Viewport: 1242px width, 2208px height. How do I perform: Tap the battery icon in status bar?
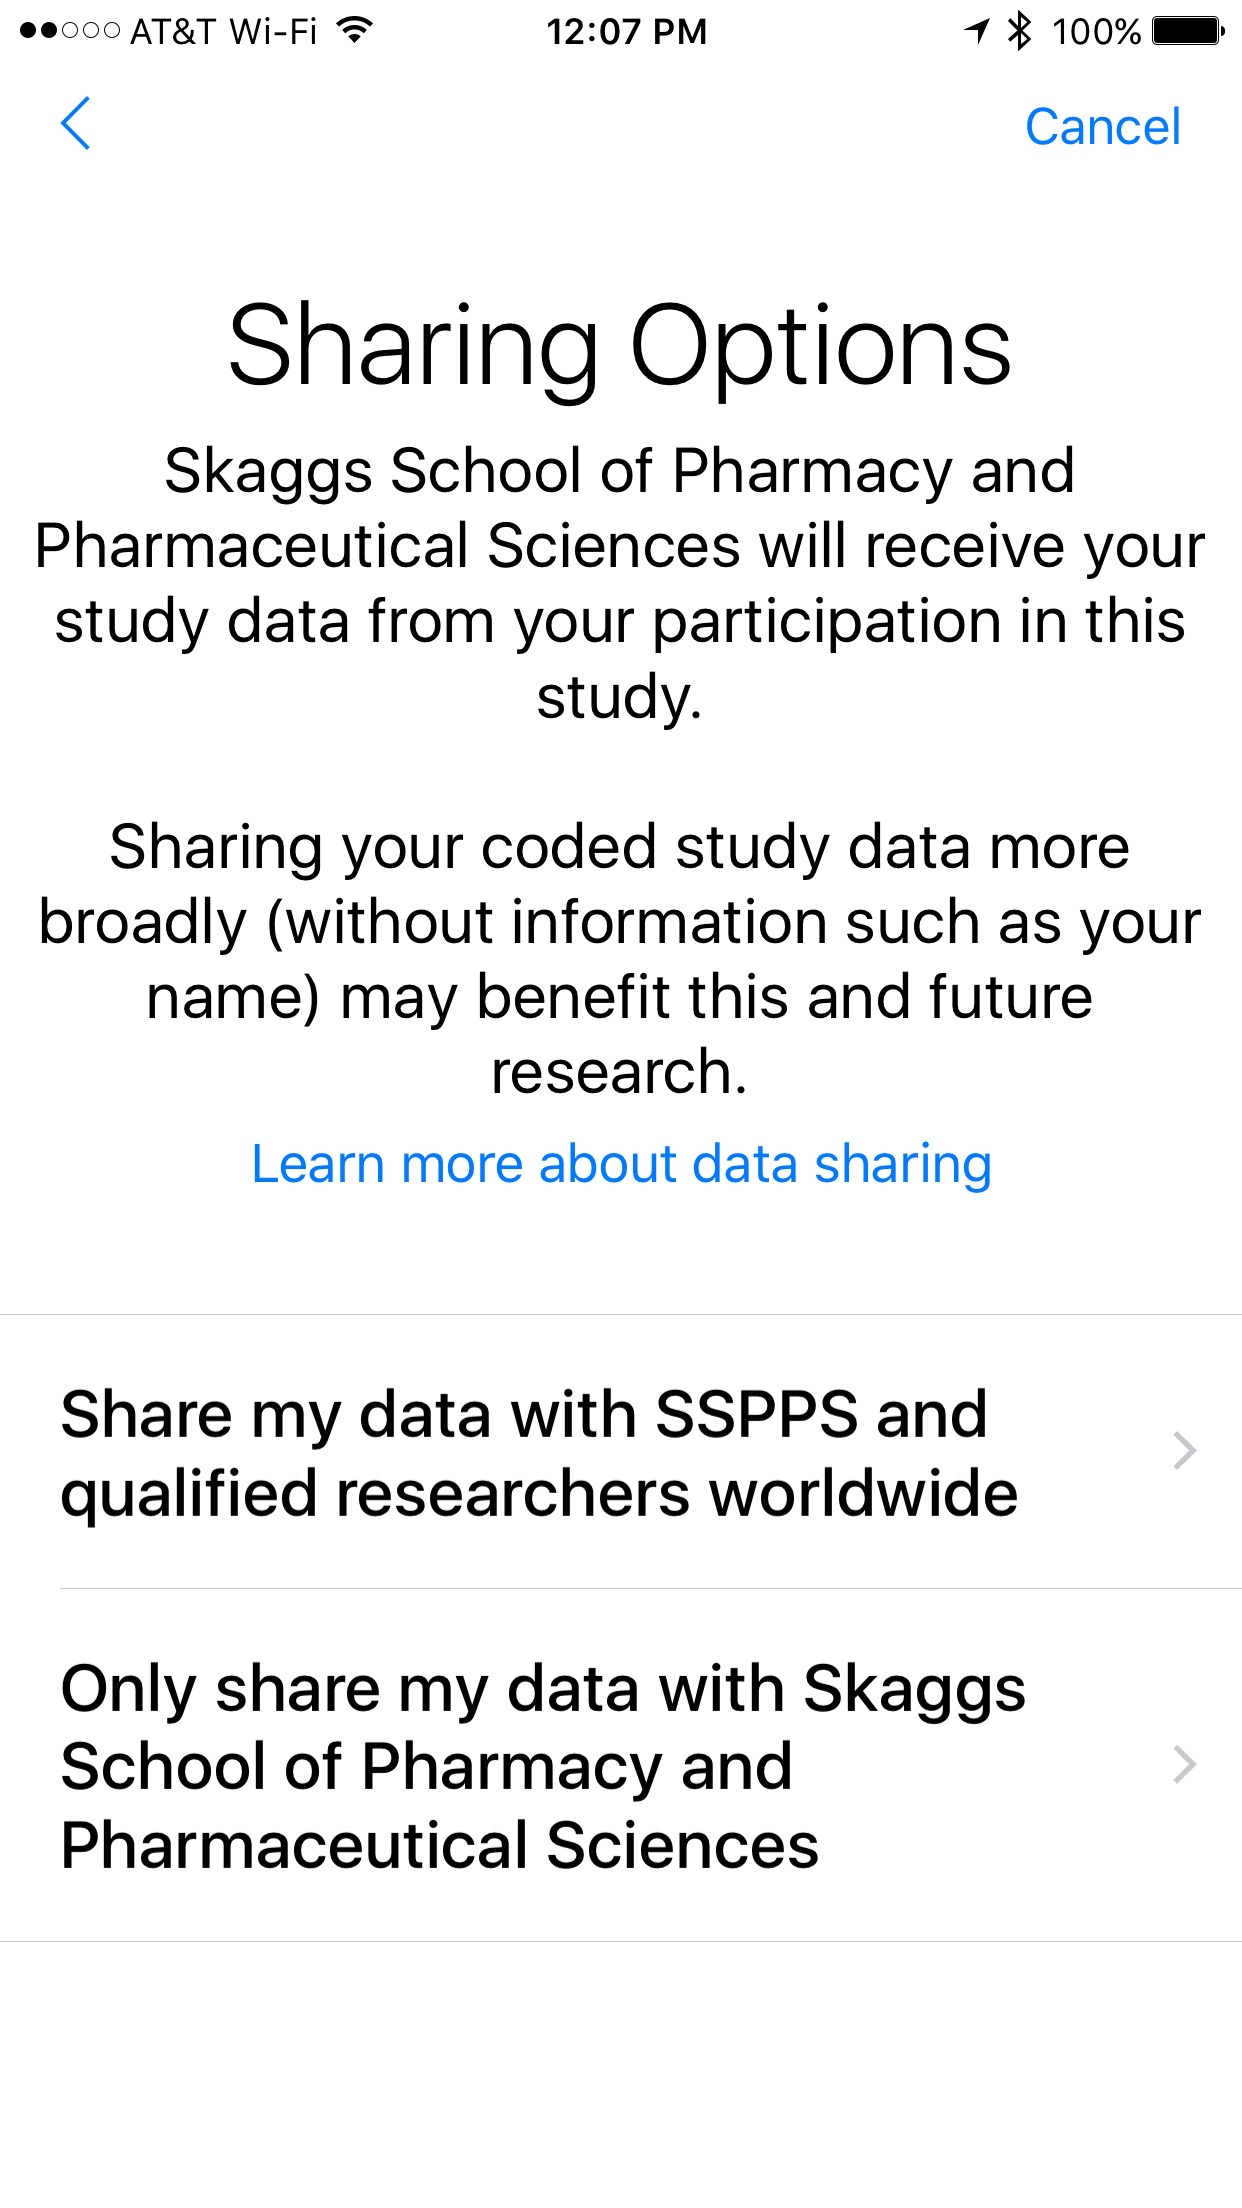click(1188, 31)
